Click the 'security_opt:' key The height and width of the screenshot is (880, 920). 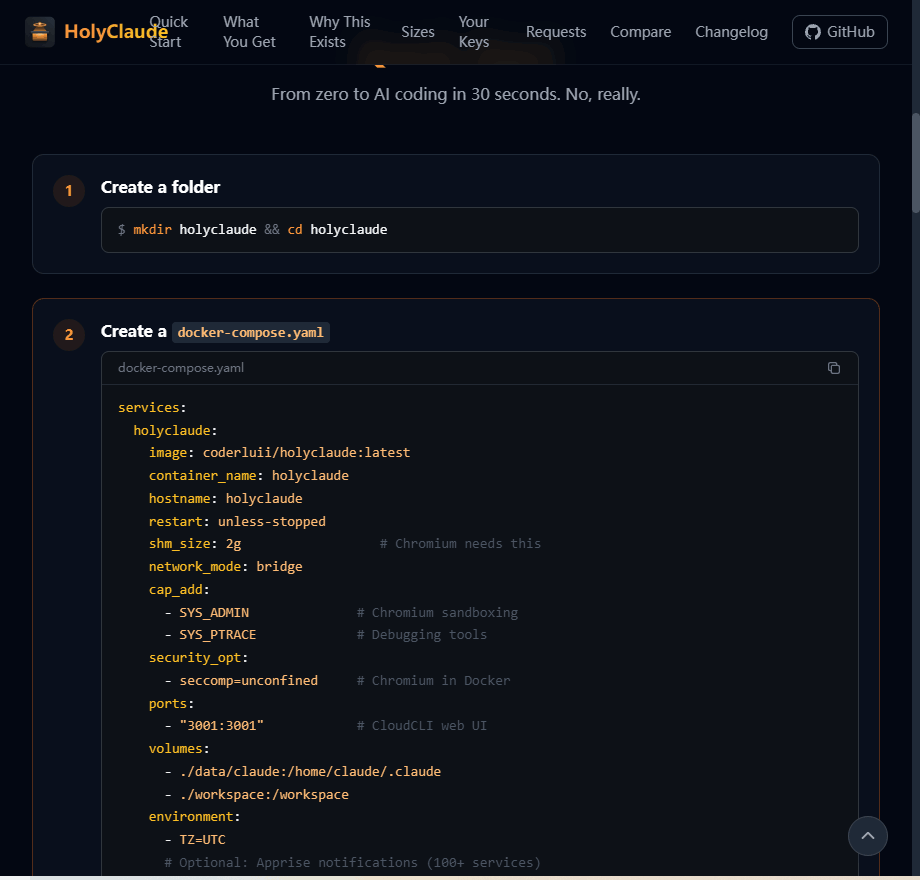click(198, 658)
